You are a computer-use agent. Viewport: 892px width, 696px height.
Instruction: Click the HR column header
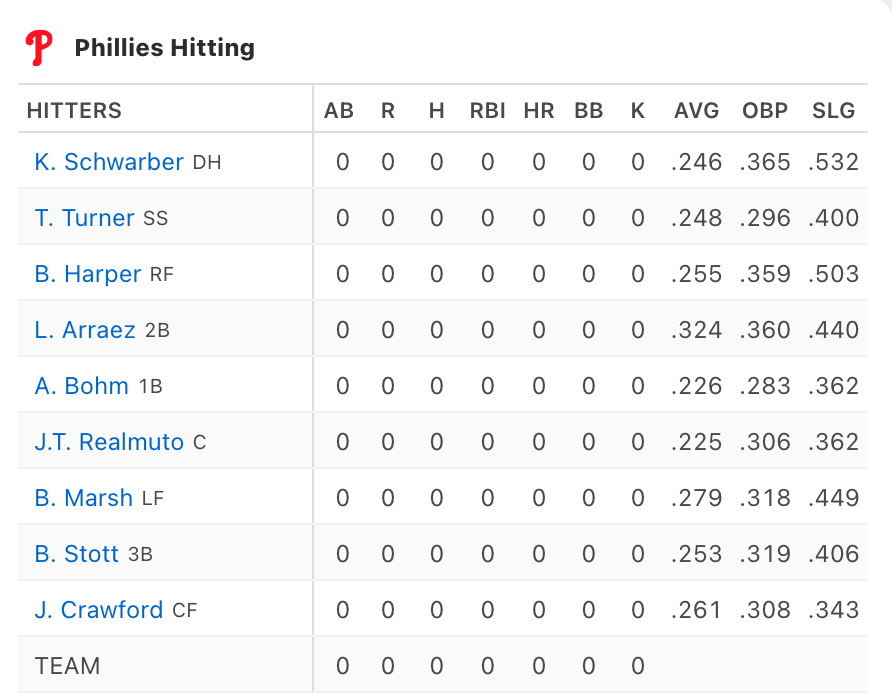[x=539, y=110]
